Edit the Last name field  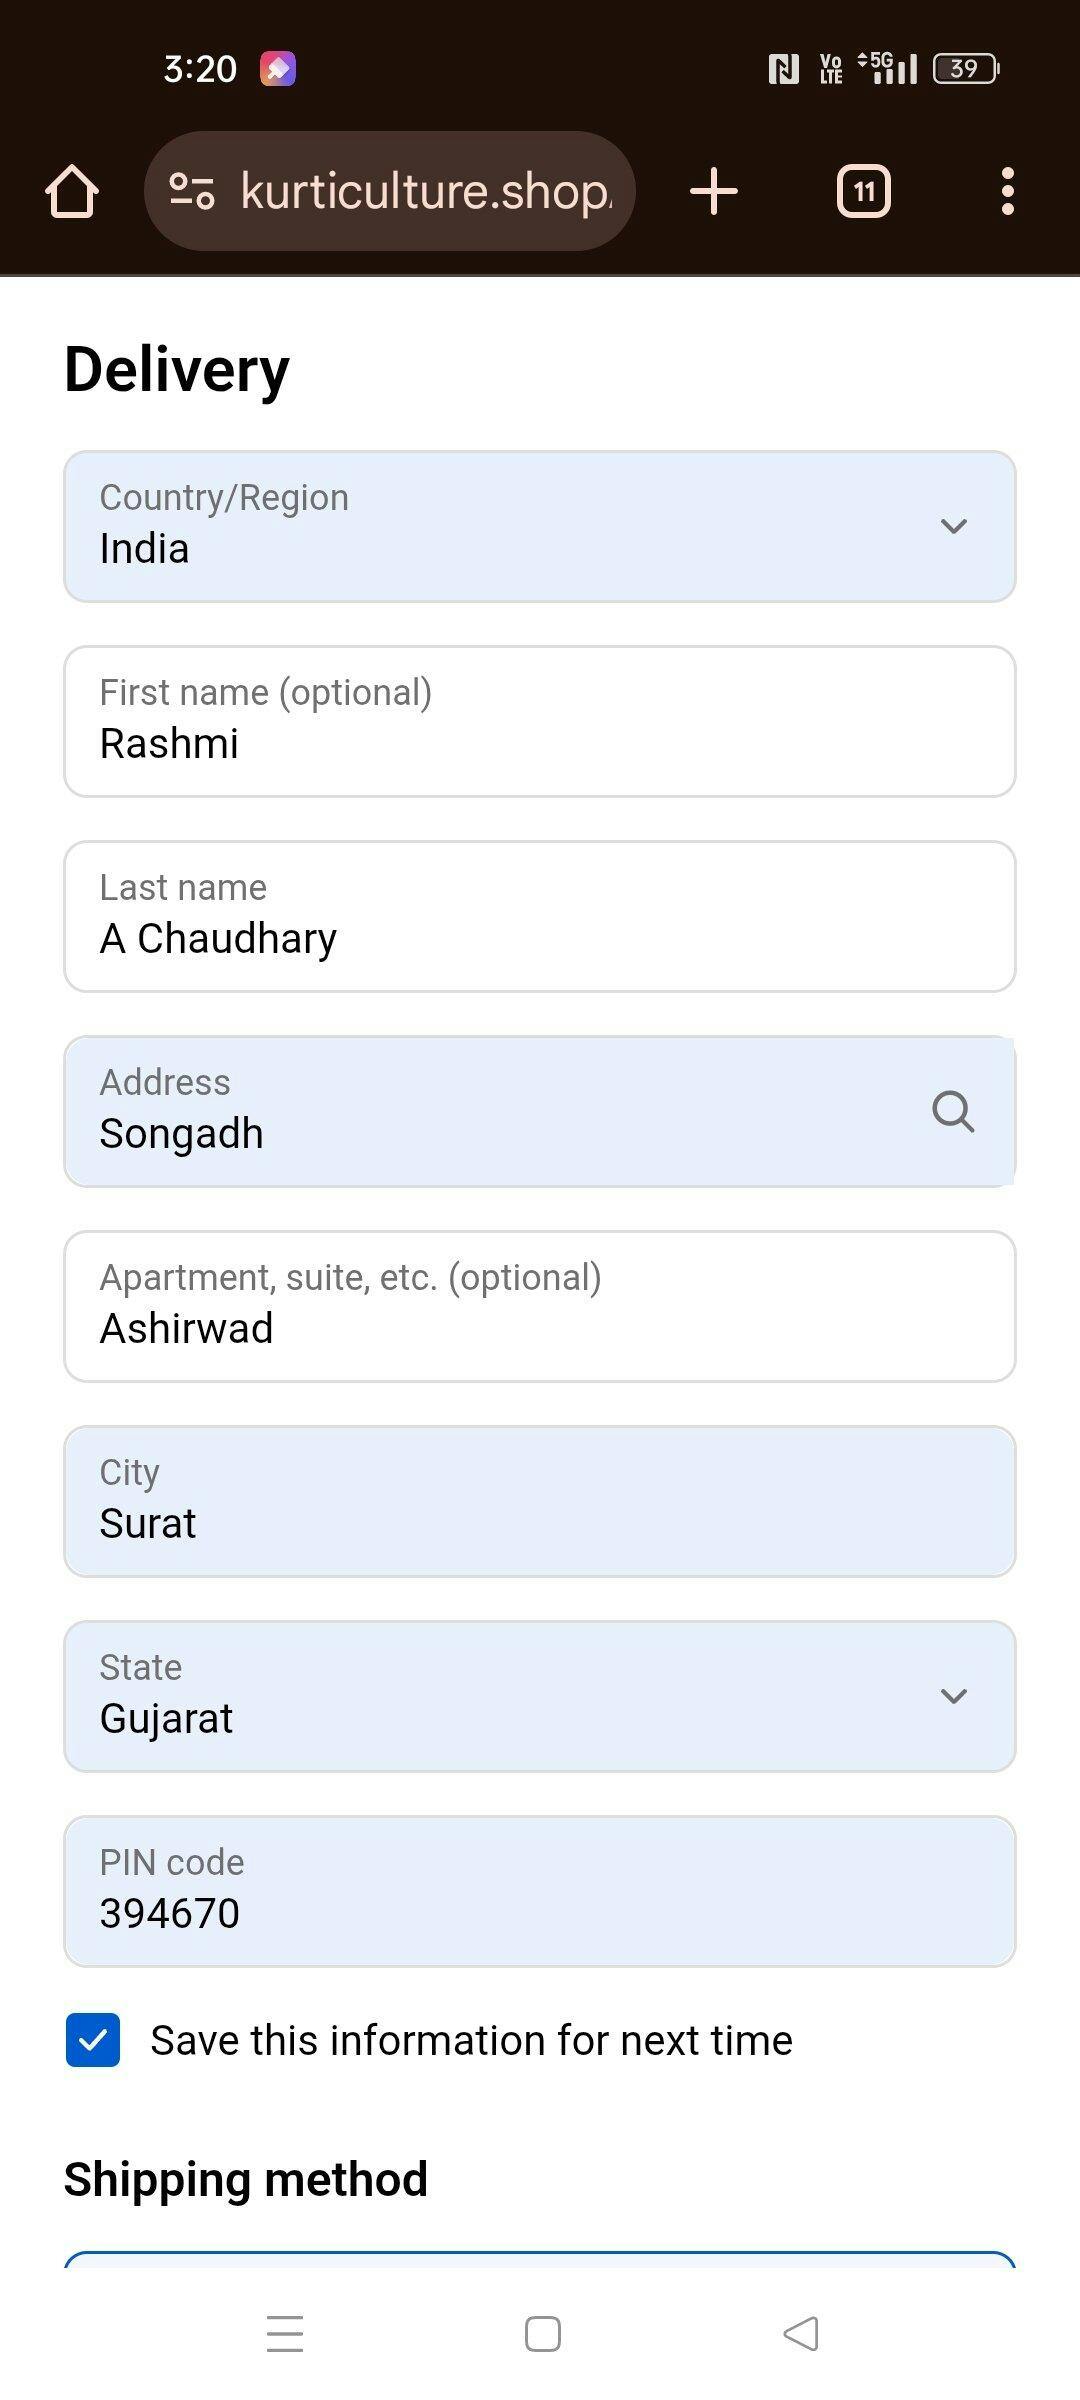(540, 917)
